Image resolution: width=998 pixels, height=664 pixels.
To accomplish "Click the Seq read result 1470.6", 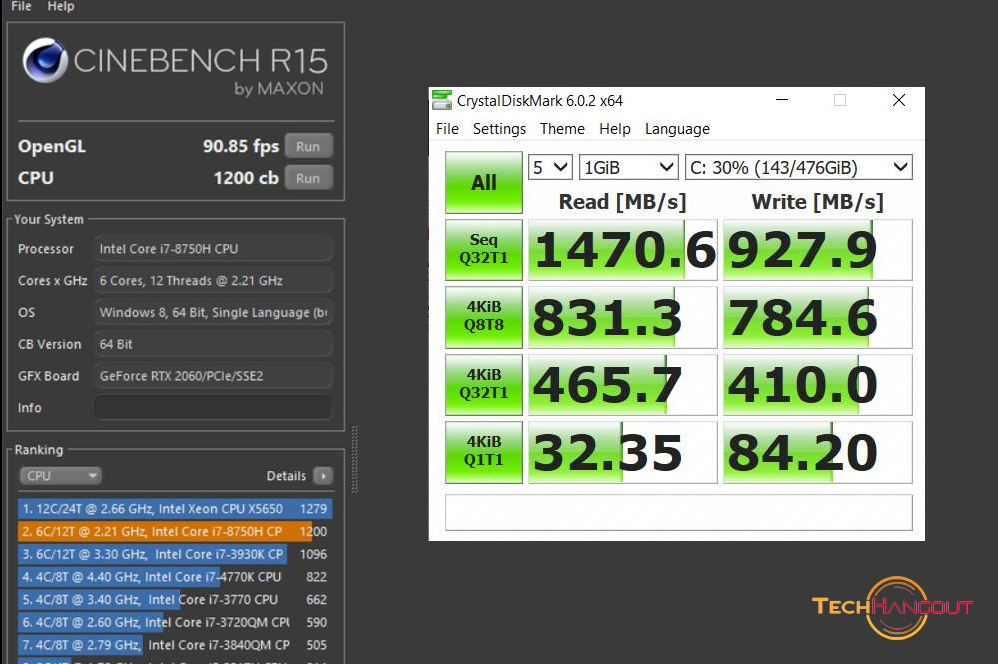I will [x=622, y=250].
